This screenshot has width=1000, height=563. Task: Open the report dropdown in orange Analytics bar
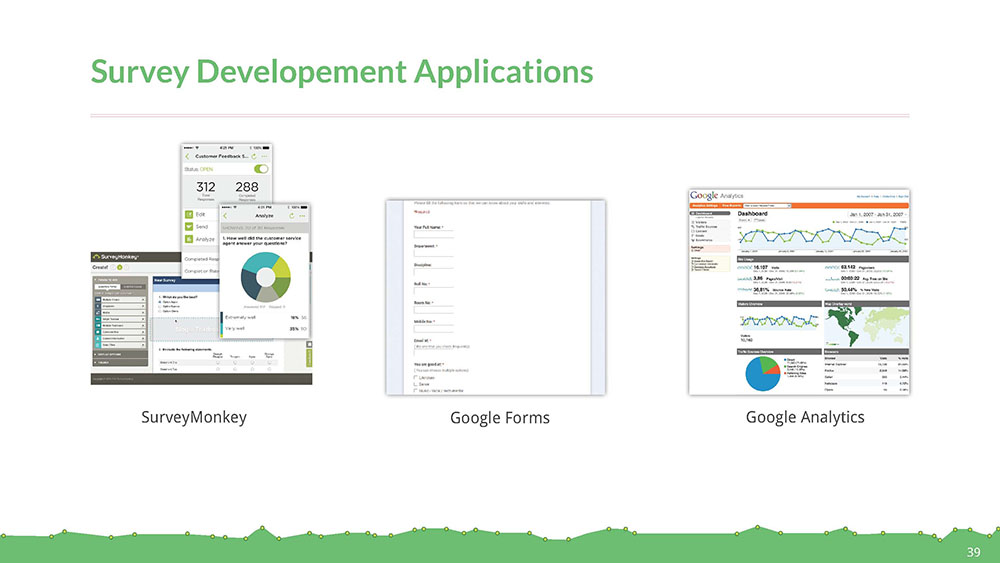point(767,206)
